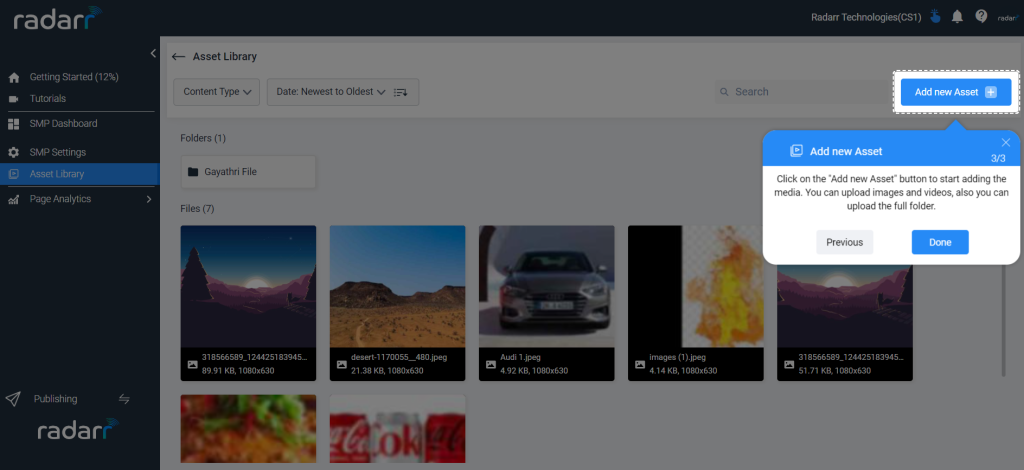Go back using the Asset Library arrow

[178, 57]
